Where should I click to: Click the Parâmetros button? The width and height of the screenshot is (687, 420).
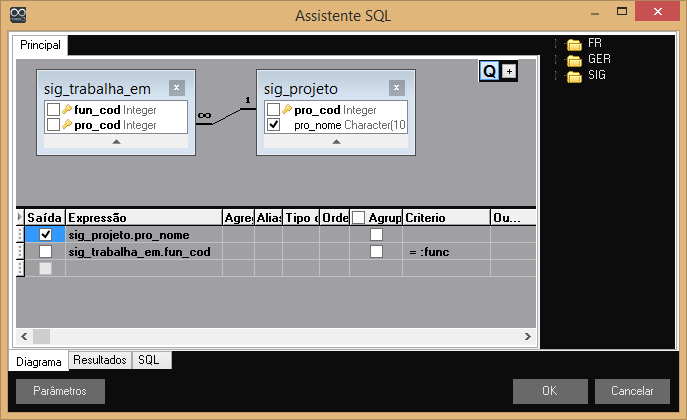[x=60, y=391]
